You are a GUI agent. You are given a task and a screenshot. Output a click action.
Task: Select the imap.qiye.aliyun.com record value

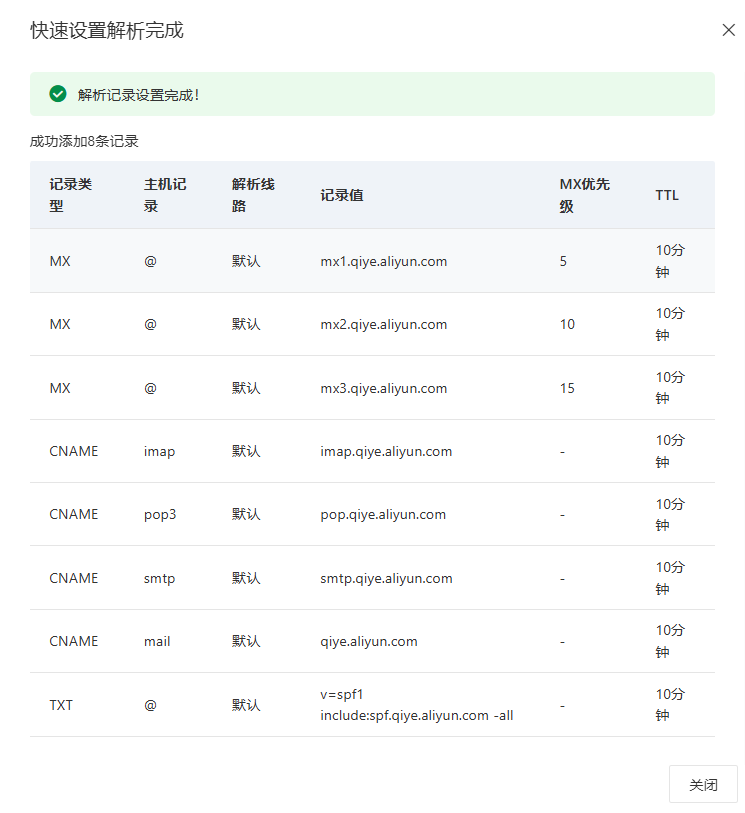(x=386, y=452)
